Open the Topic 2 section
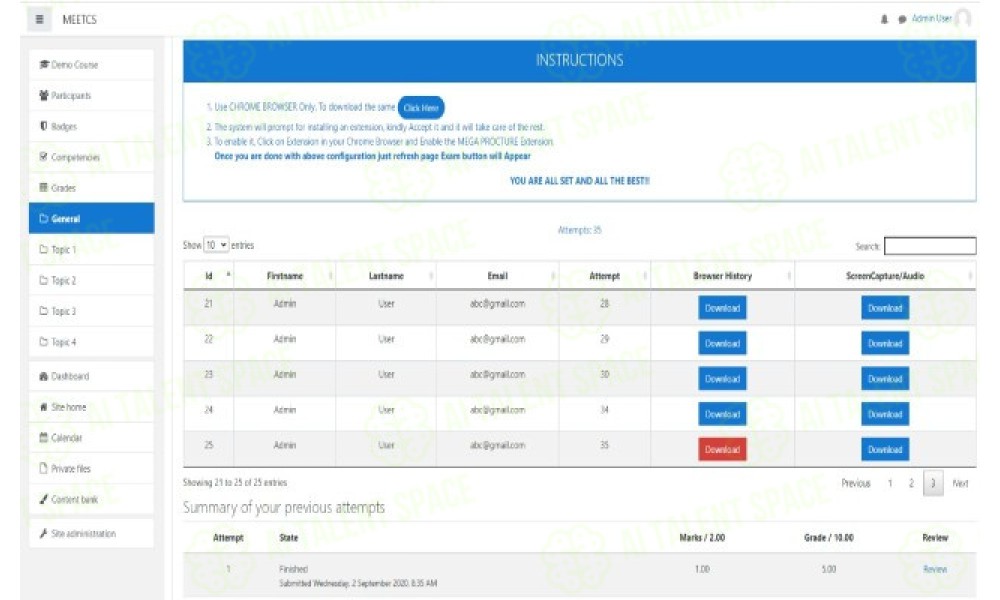This screenshot has width=1000, height=600. click(91, 280)
